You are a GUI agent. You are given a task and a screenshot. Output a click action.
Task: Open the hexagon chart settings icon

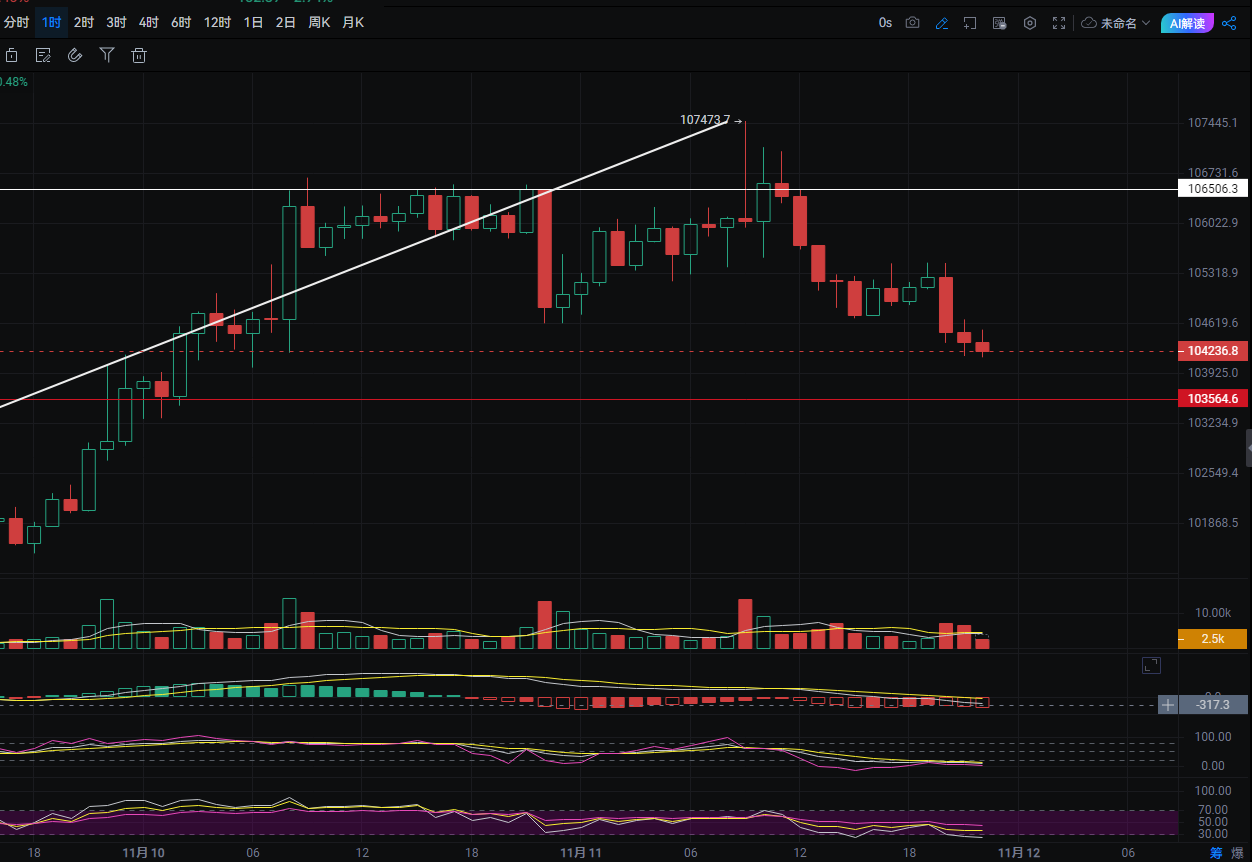[1029, 23]
